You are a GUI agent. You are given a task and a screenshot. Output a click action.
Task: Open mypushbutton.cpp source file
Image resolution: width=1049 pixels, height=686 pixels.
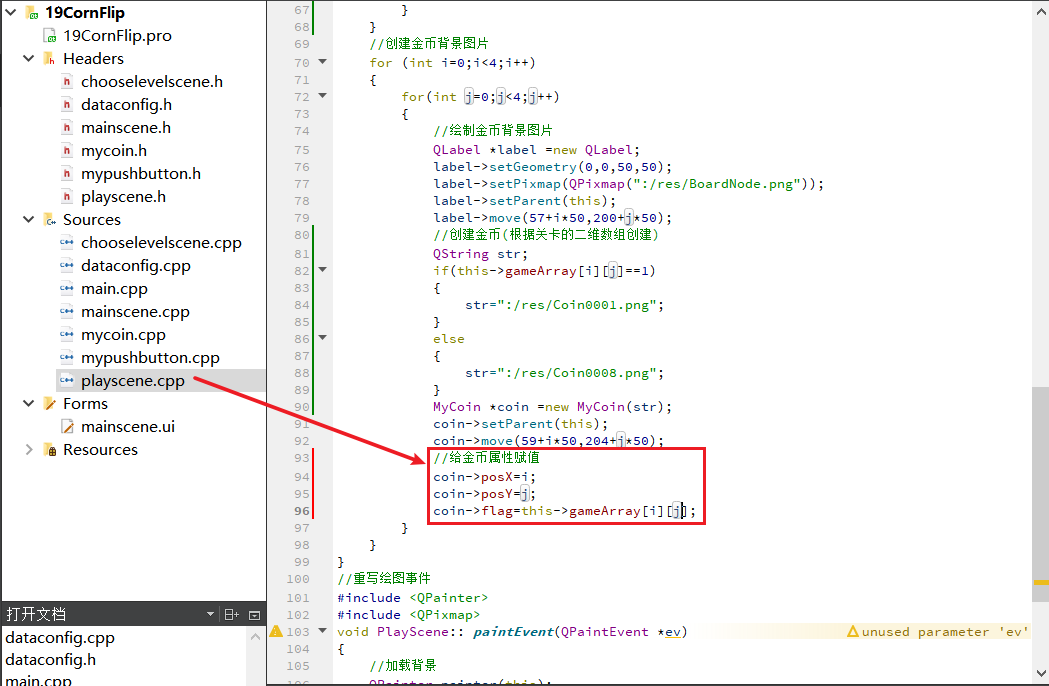(x=150, y=357)
